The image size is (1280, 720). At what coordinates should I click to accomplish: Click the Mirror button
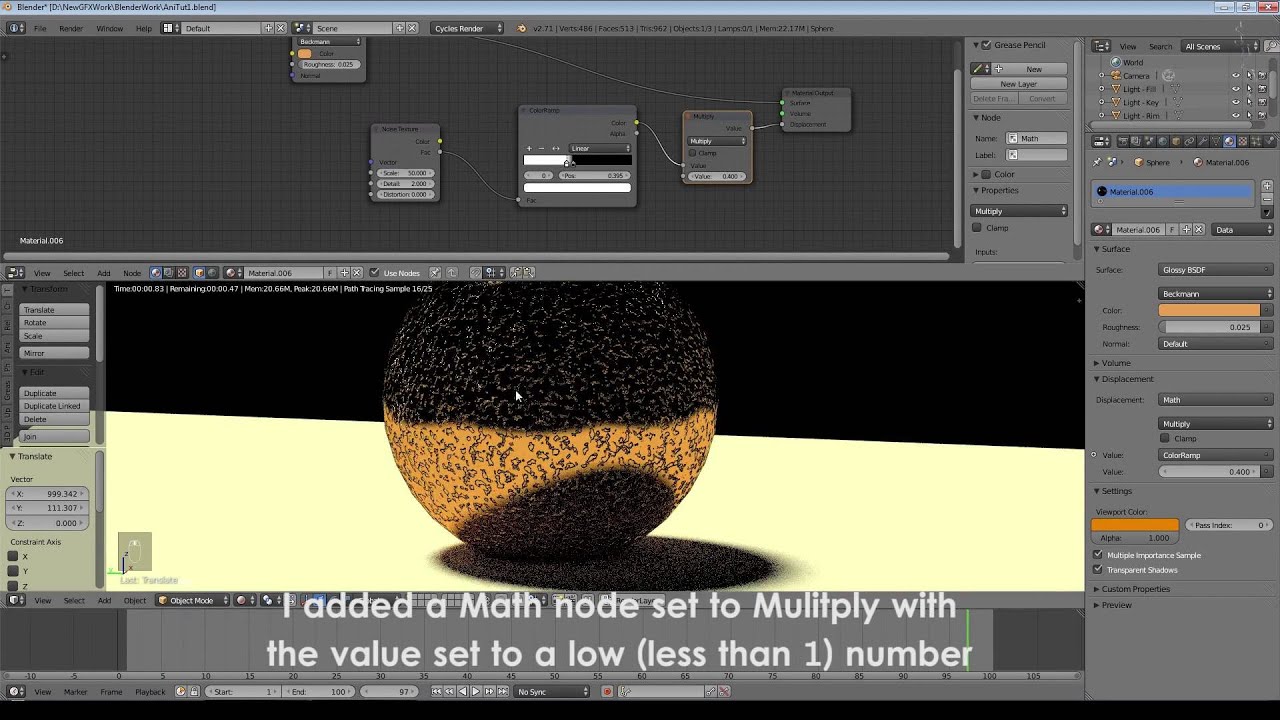tap(54, 353)
